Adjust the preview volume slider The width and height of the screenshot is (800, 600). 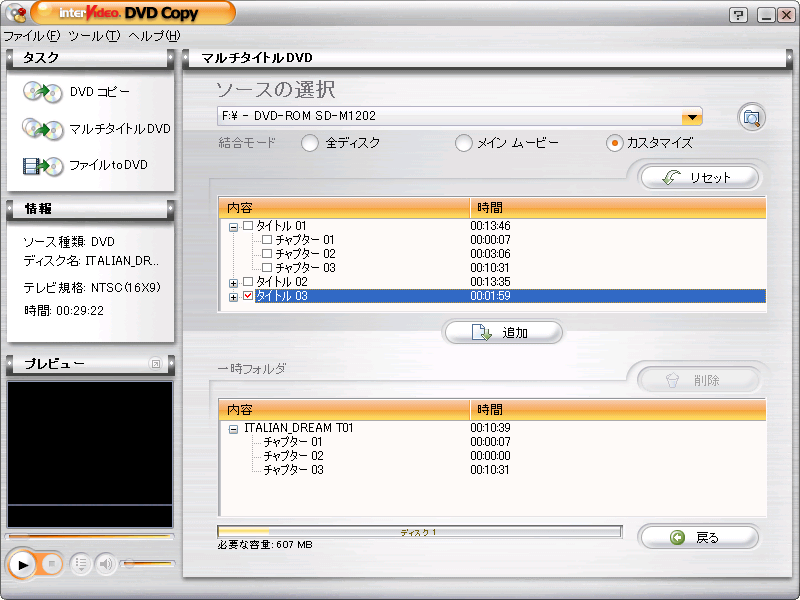click(x=148, y=564)
